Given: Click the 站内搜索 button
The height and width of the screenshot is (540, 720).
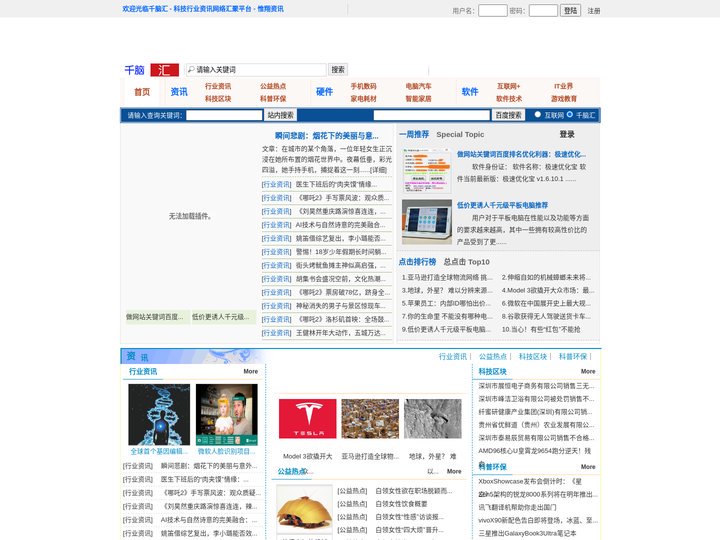Looking at the screenshot, I should (x=281, y=115).
